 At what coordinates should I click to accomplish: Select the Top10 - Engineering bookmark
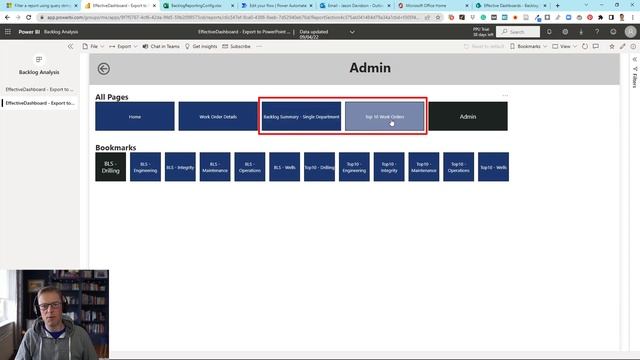(354, 167)
